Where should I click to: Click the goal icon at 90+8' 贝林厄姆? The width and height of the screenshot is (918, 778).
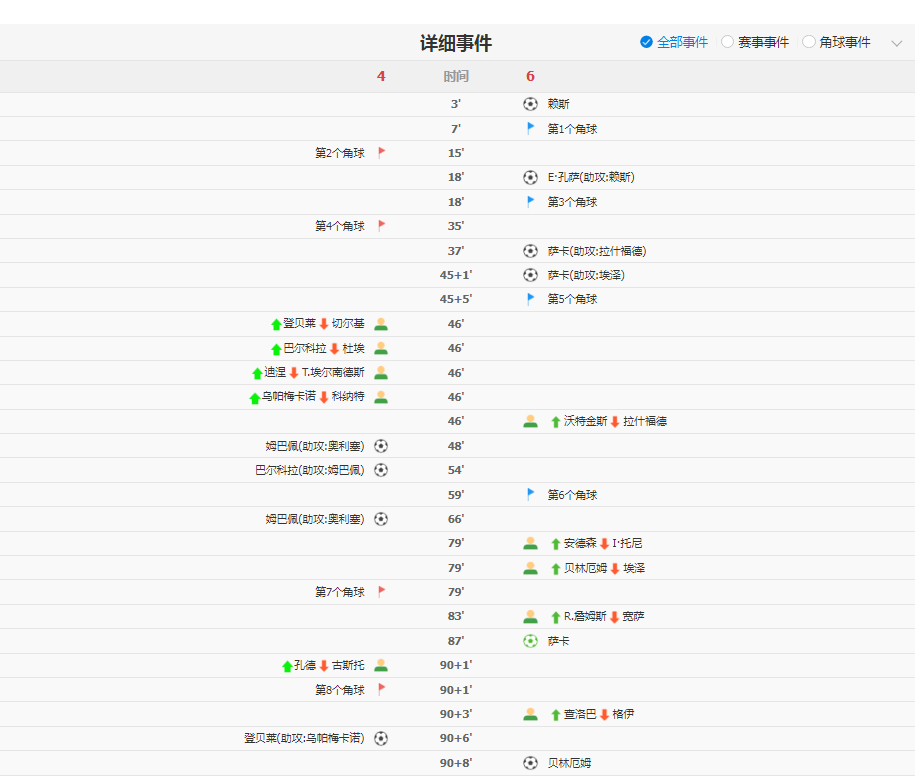(x=530, y=763)
